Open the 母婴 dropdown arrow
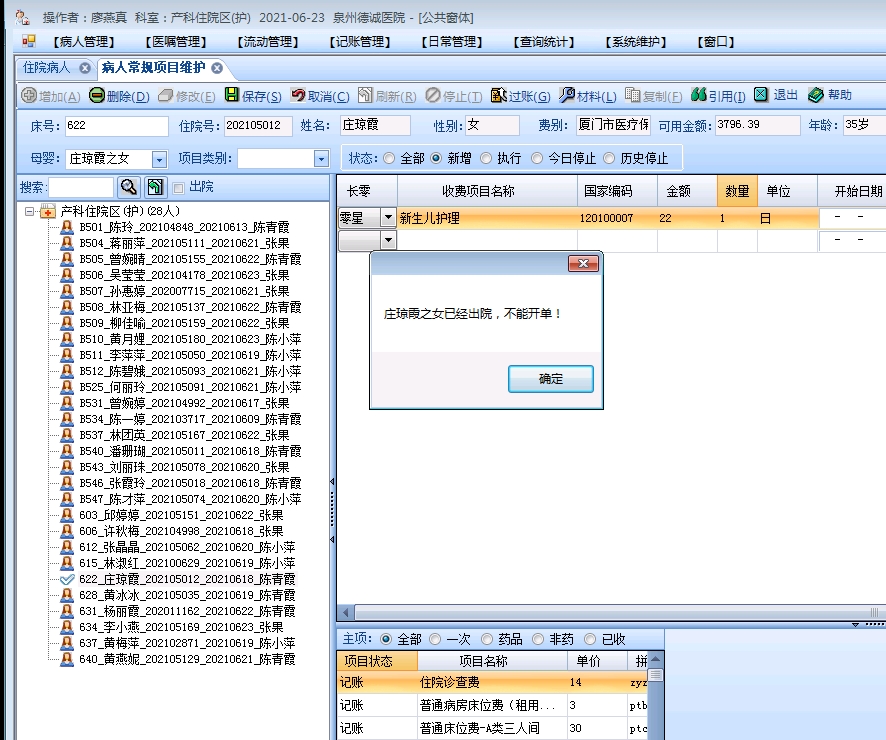 pyautogui.click(x=159, y=159)
